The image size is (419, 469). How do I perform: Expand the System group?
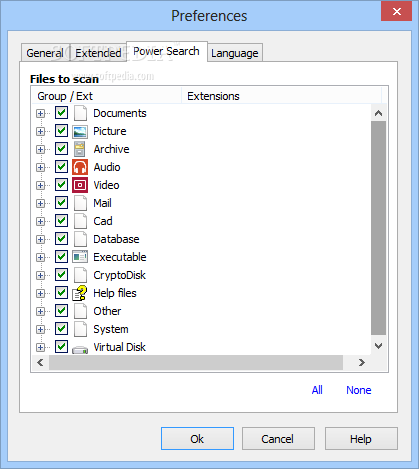click(x=40, y=330)
